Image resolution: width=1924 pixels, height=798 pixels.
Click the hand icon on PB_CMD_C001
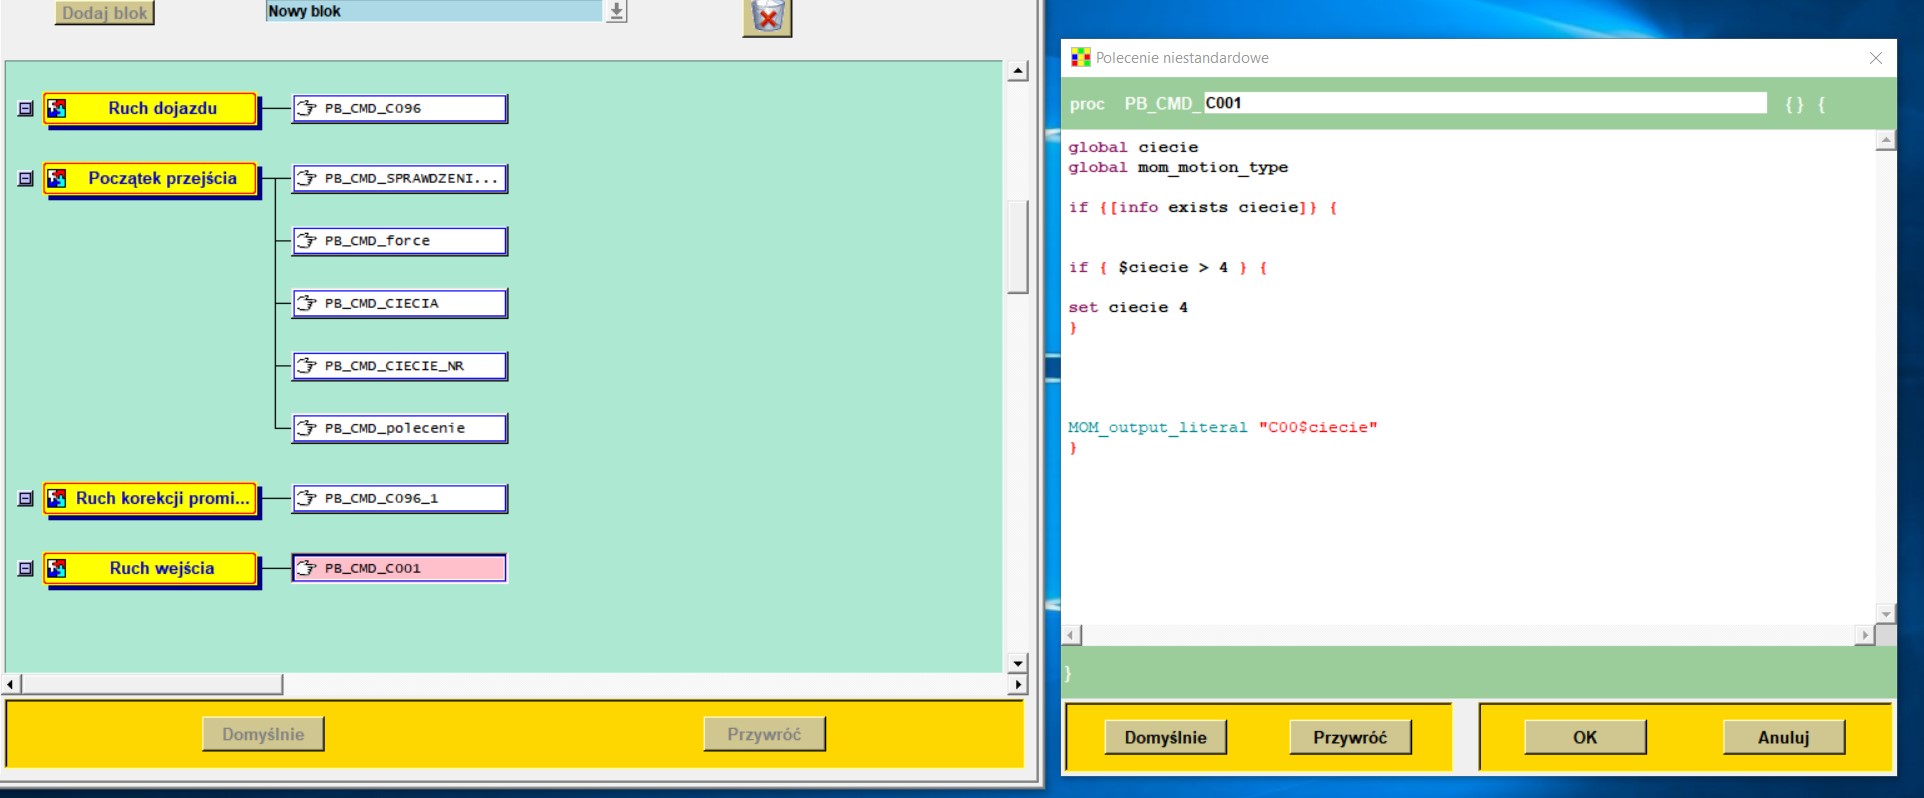point(307,568)
